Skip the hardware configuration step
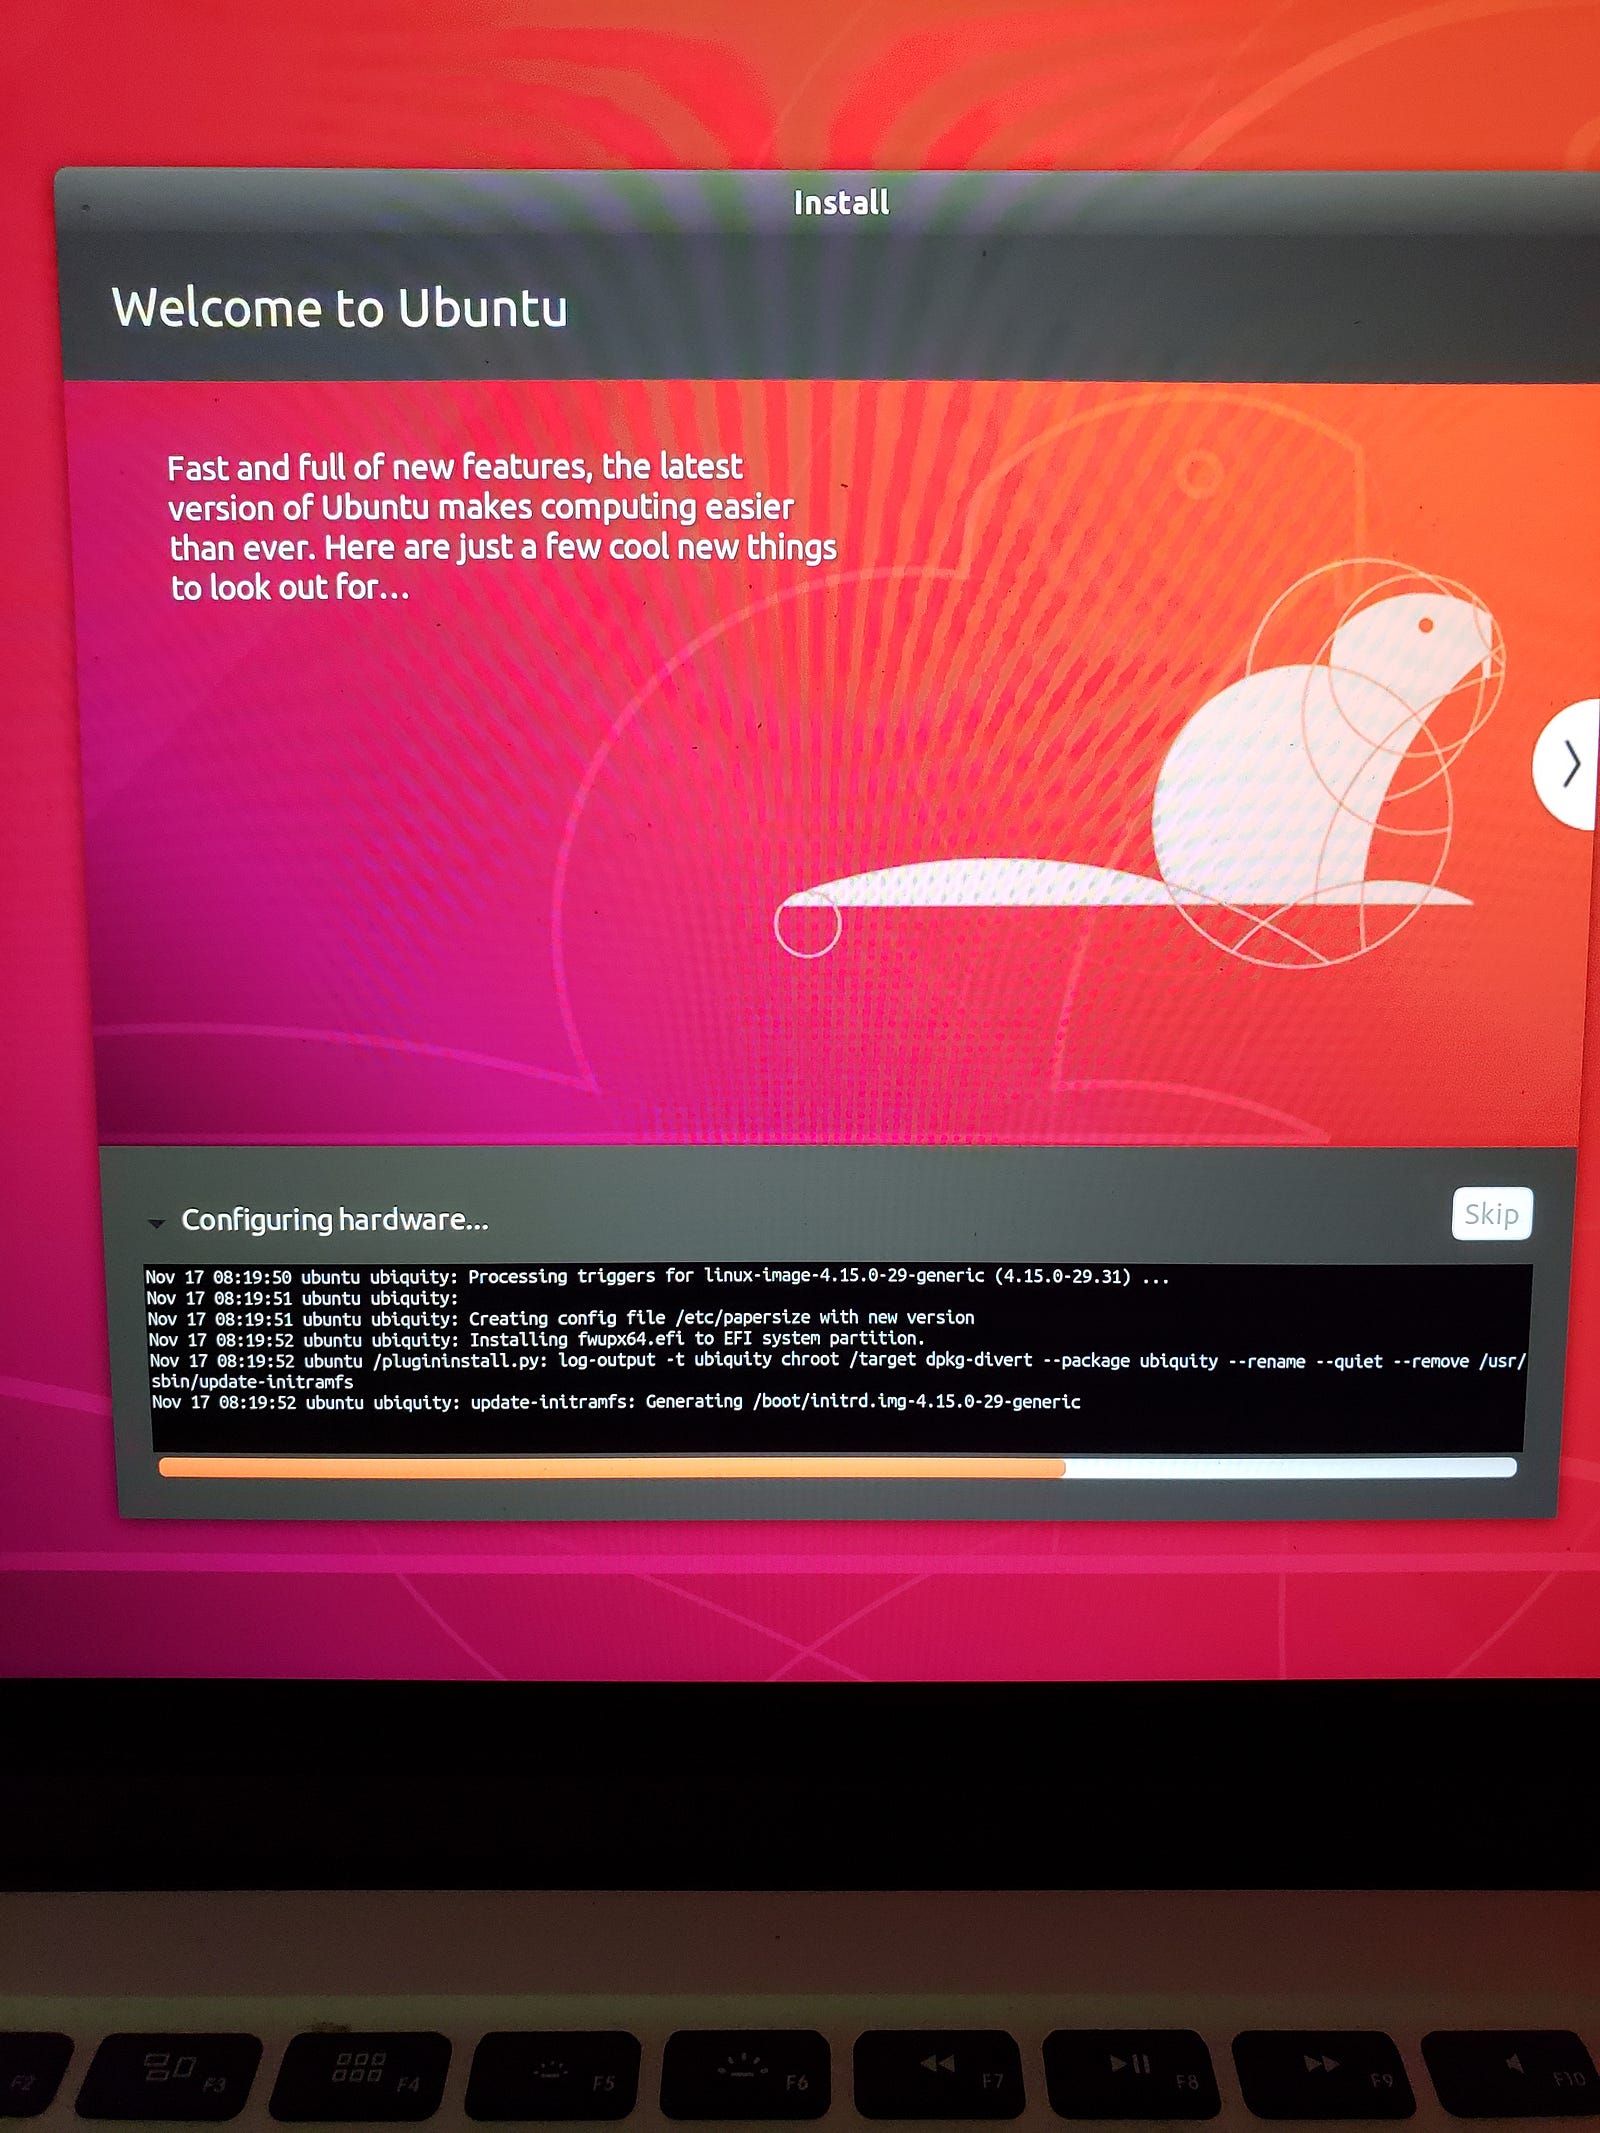Image resolution: width=1600 pixels, height=2133 pixels. click(1491, 1214)
